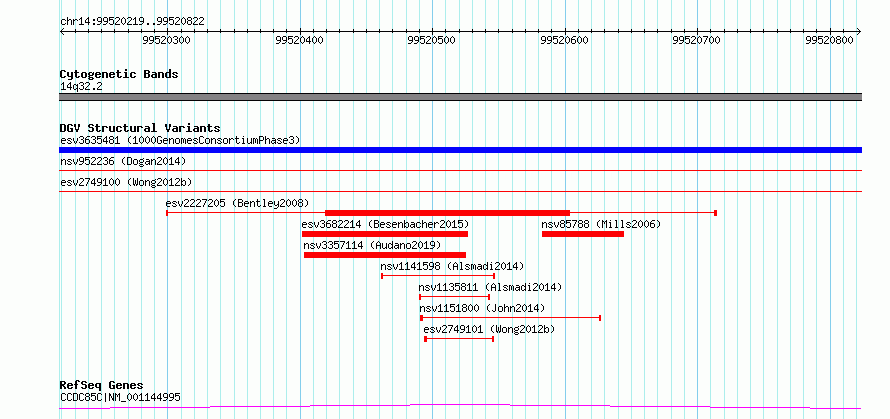Viewport: 890px width, 419px height.
Task: Click the 99520600 ruler position
Action: click(564, 40)
